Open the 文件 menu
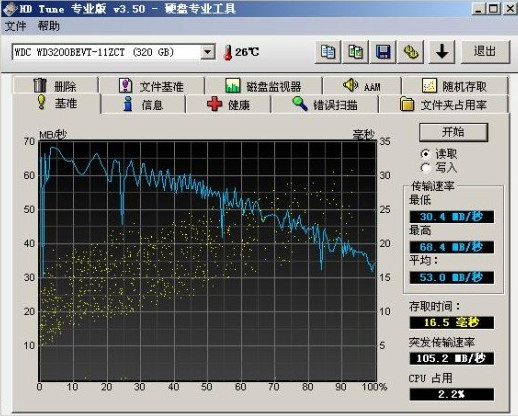 [15, 26]
